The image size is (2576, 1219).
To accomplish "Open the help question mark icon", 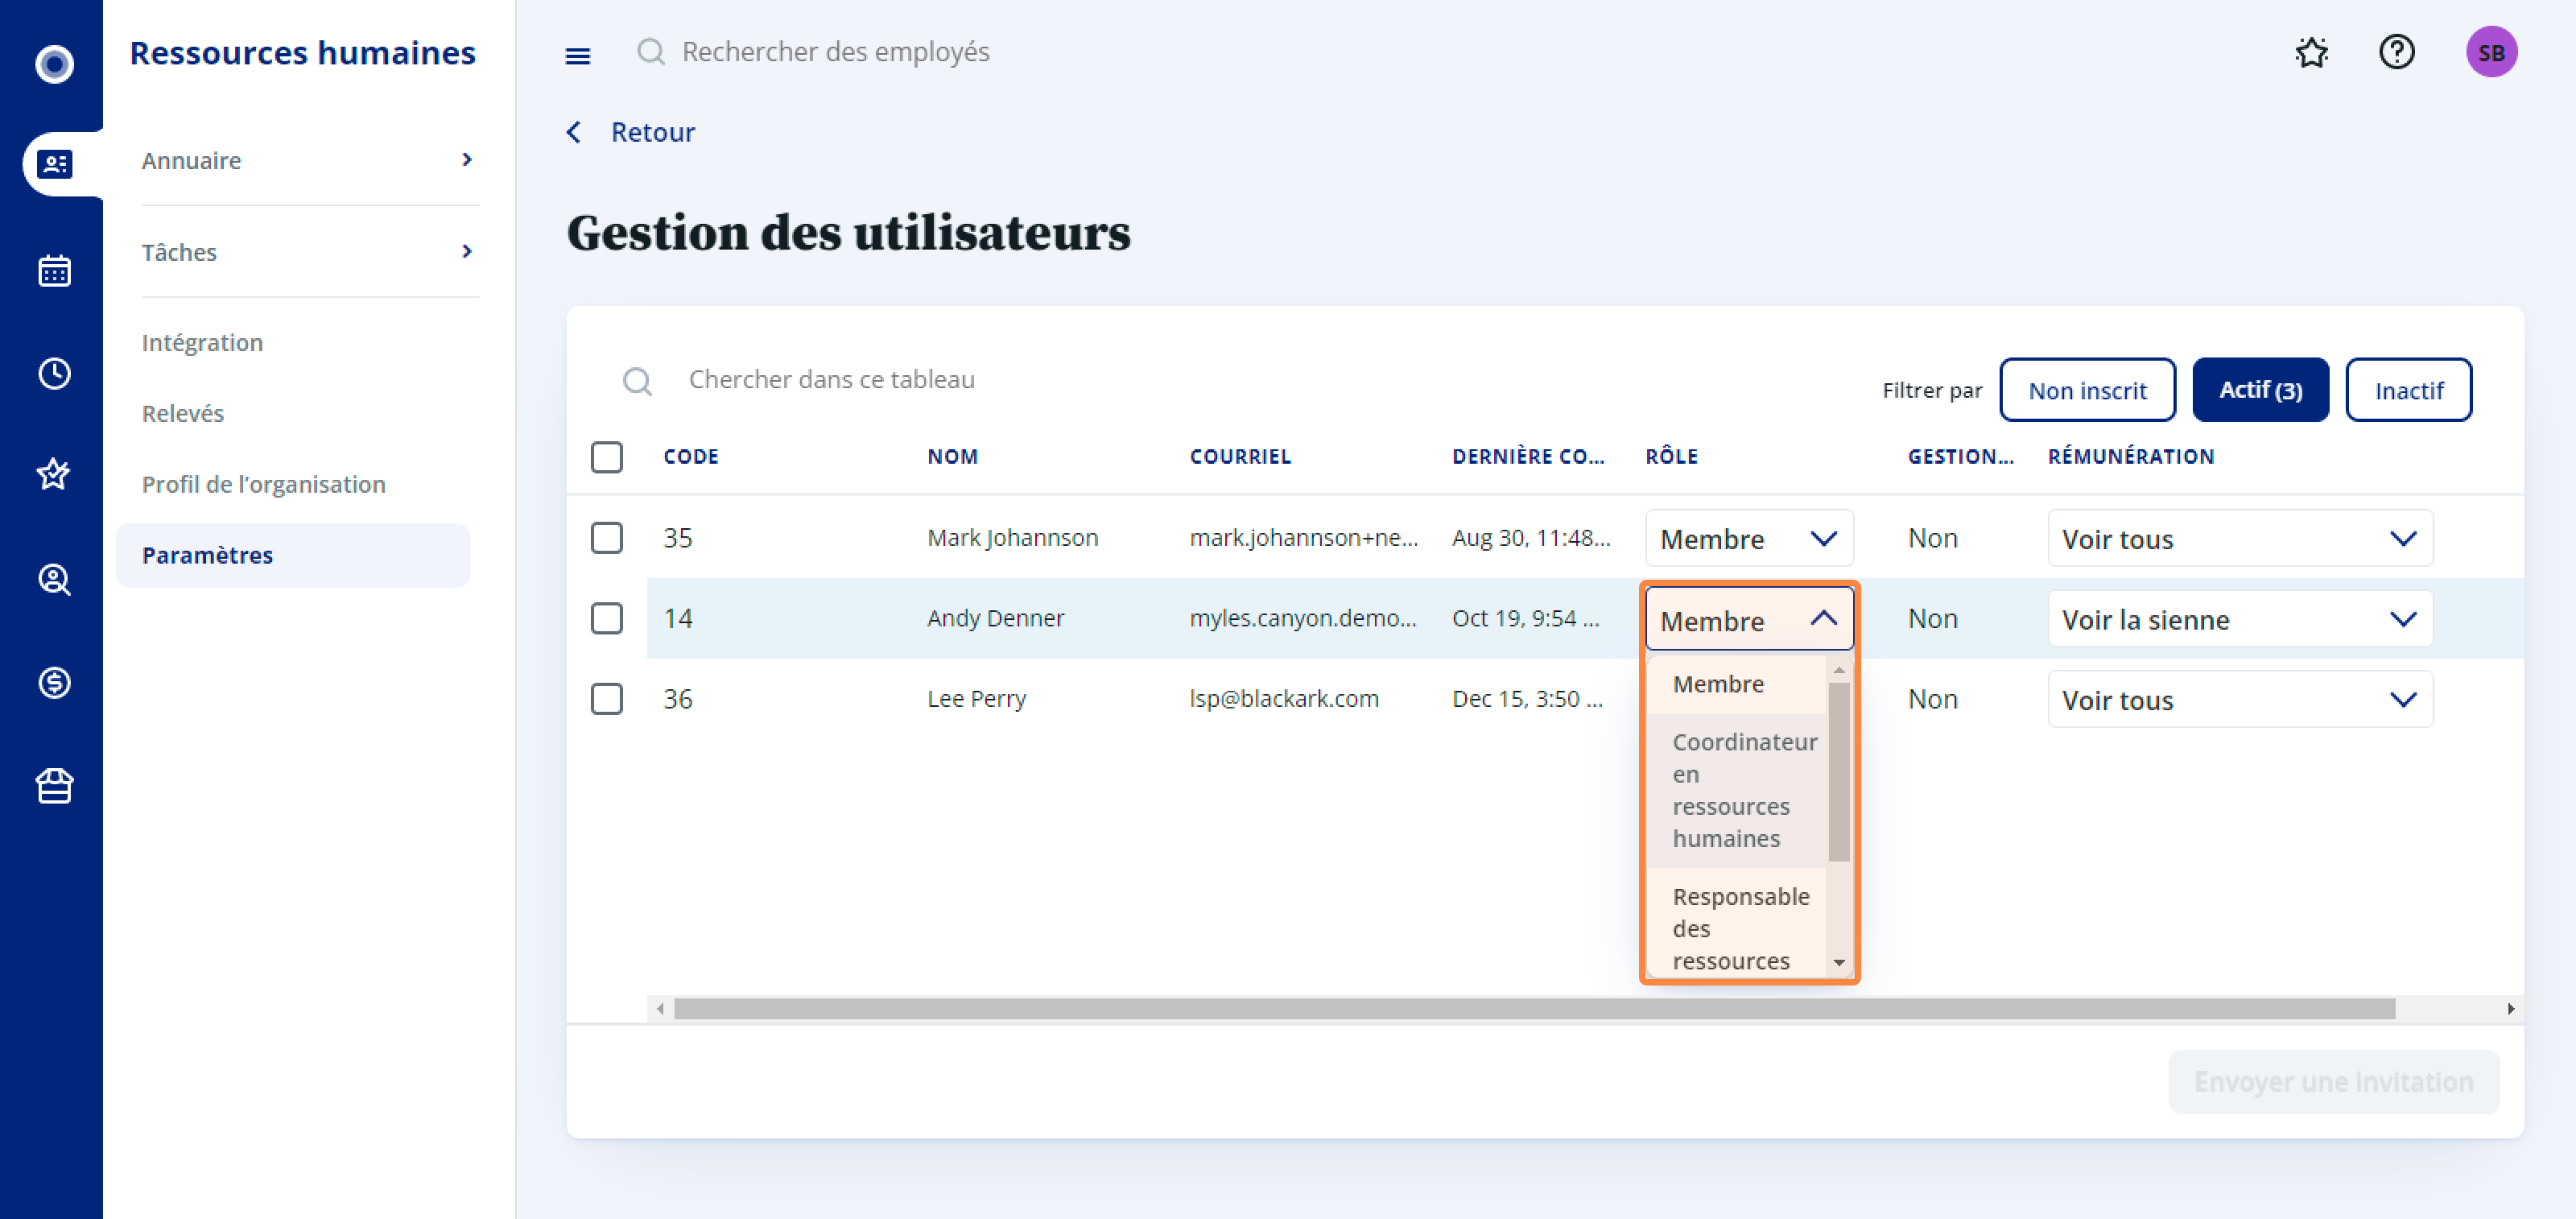I will click(2397, 51).
